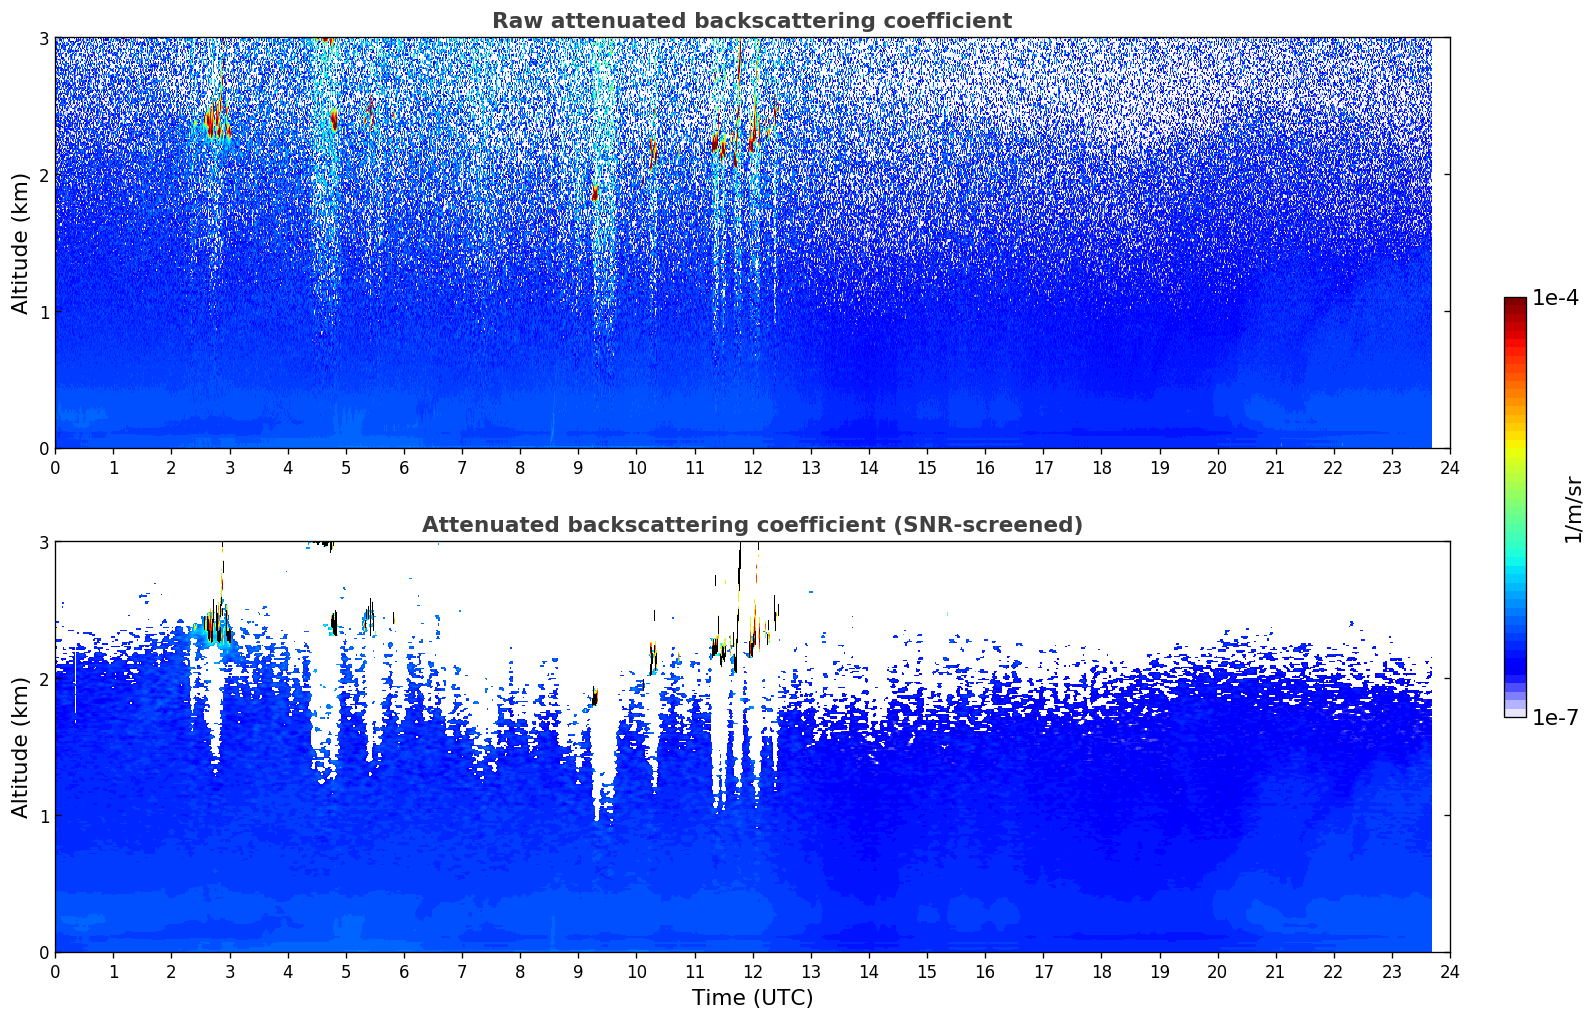
Task: Click the '24' tick on the bottom time axis
Action: (x=1450, y=972)
